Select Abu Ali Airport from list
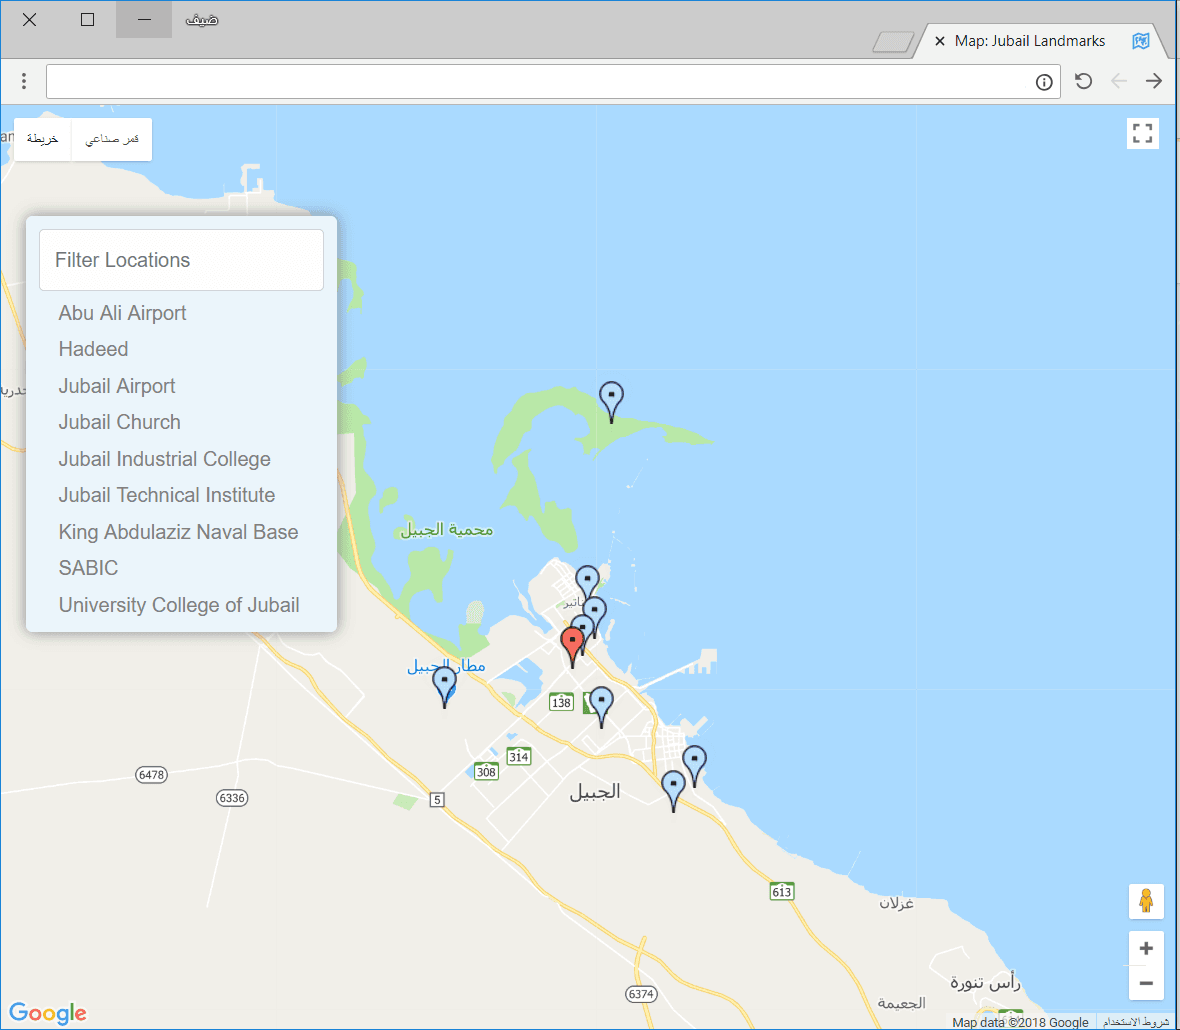 [x=122, y=313]
